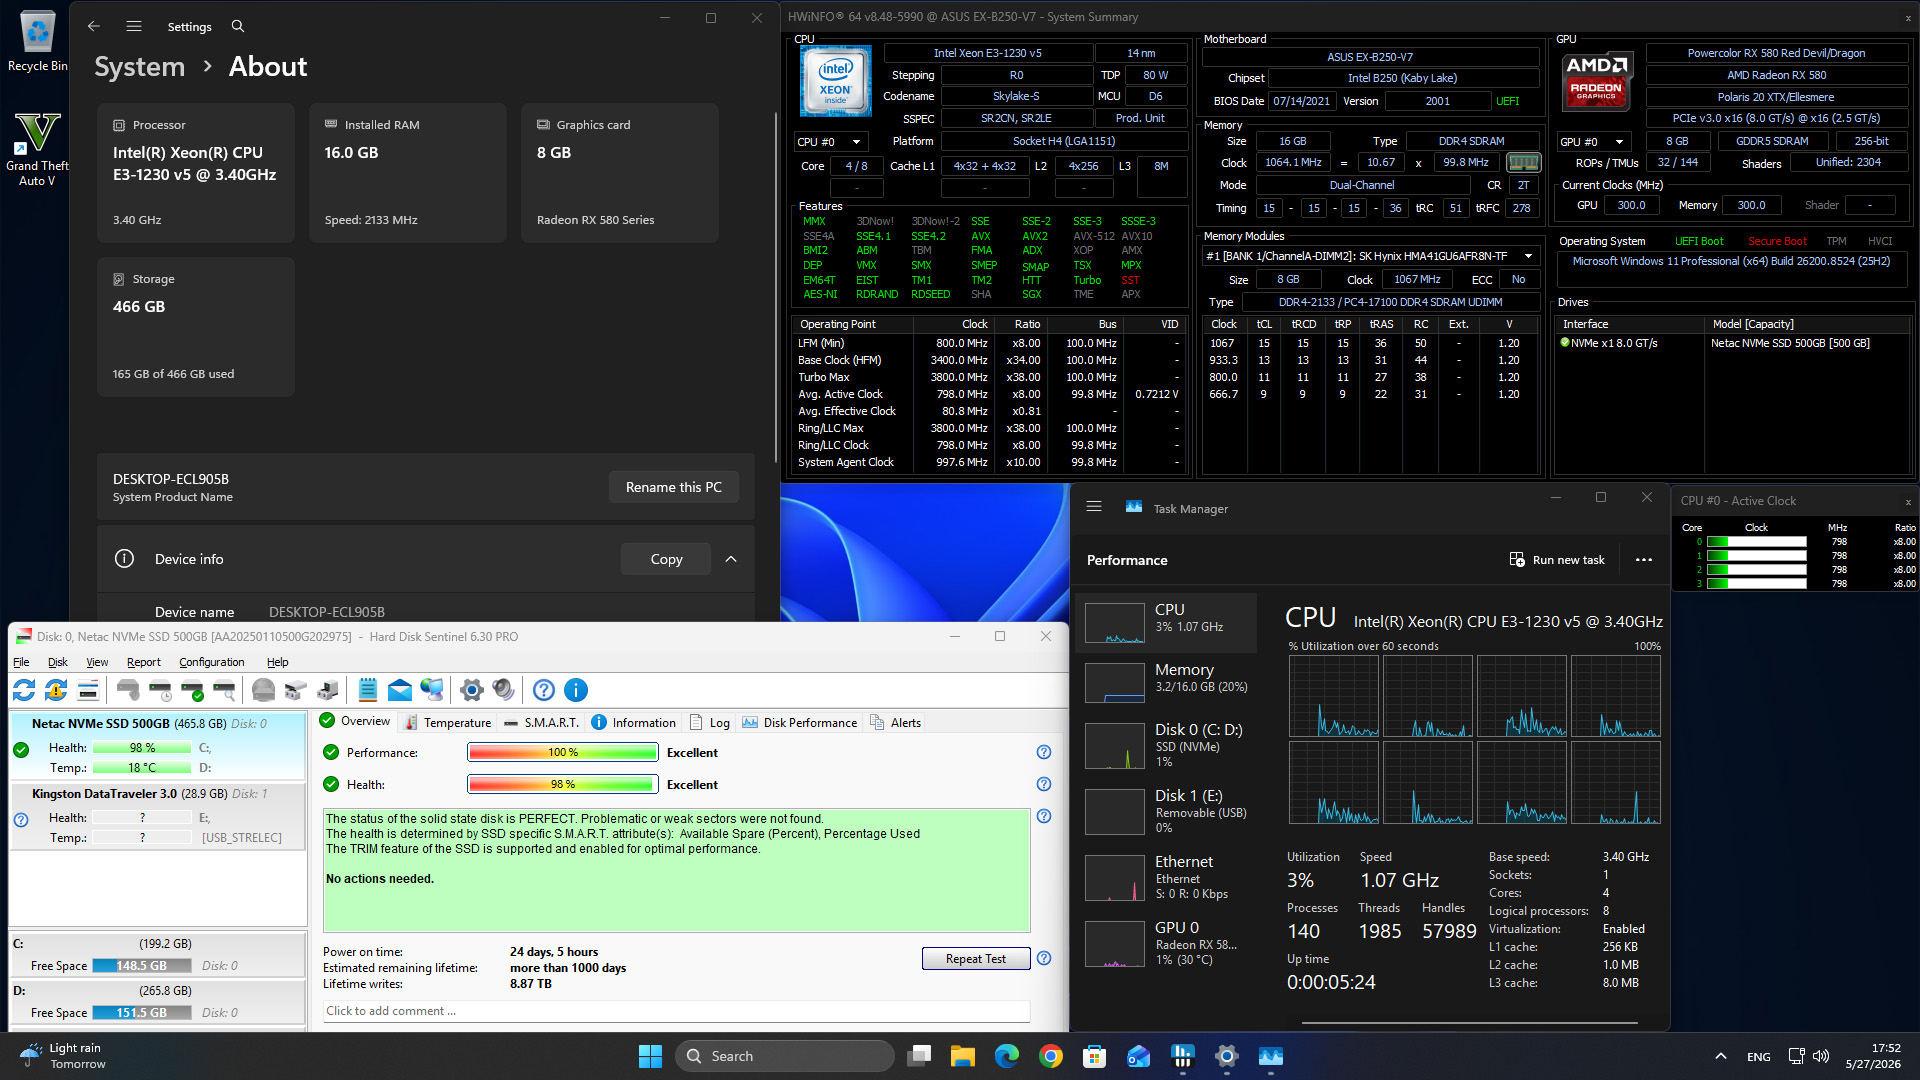The image size is (1920, 1080).
Task: Open Recycle Bin desktop icon
Action: (37, 41)
